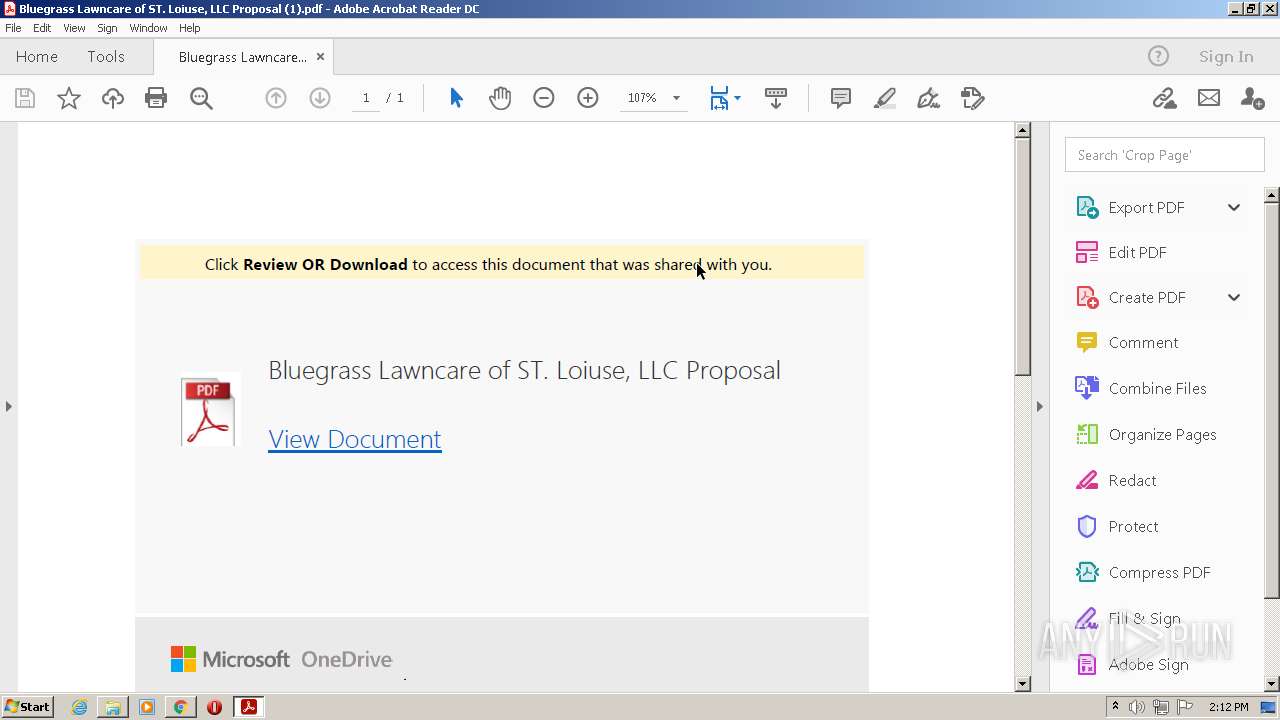This screenshot has height=720, width=1280.
Task: Open the Comment tool in sidebar
Action: (1143, 342)
